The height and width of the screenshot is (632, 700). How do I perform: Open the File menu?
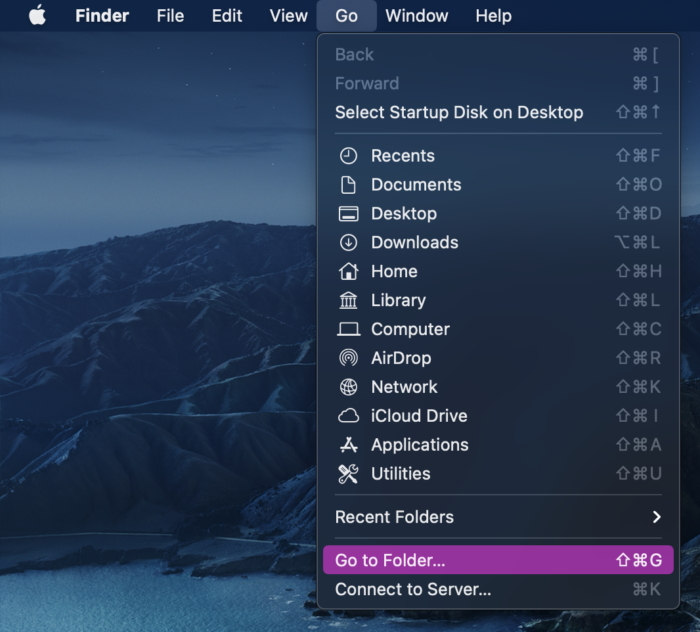coord(170,16)
